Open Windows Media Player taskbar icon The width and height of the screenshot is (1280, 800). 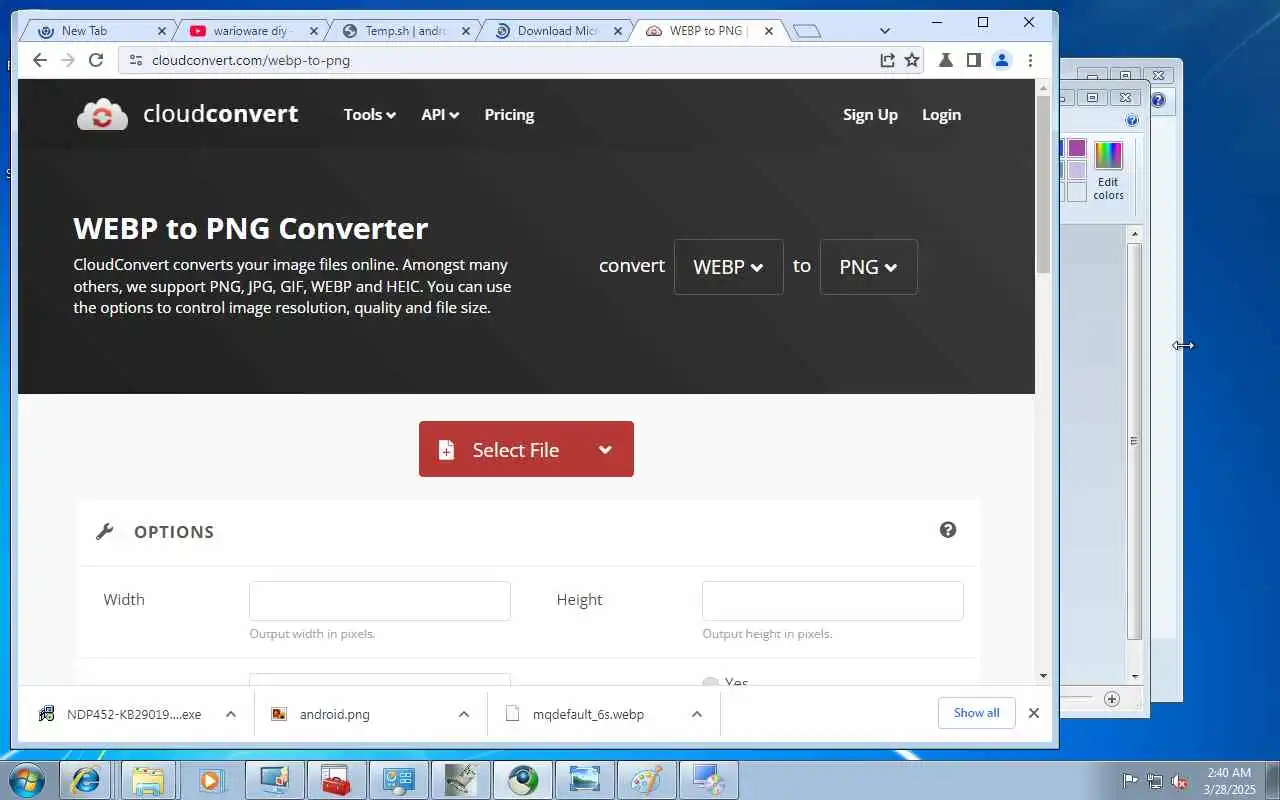click(x=210, y=779)
